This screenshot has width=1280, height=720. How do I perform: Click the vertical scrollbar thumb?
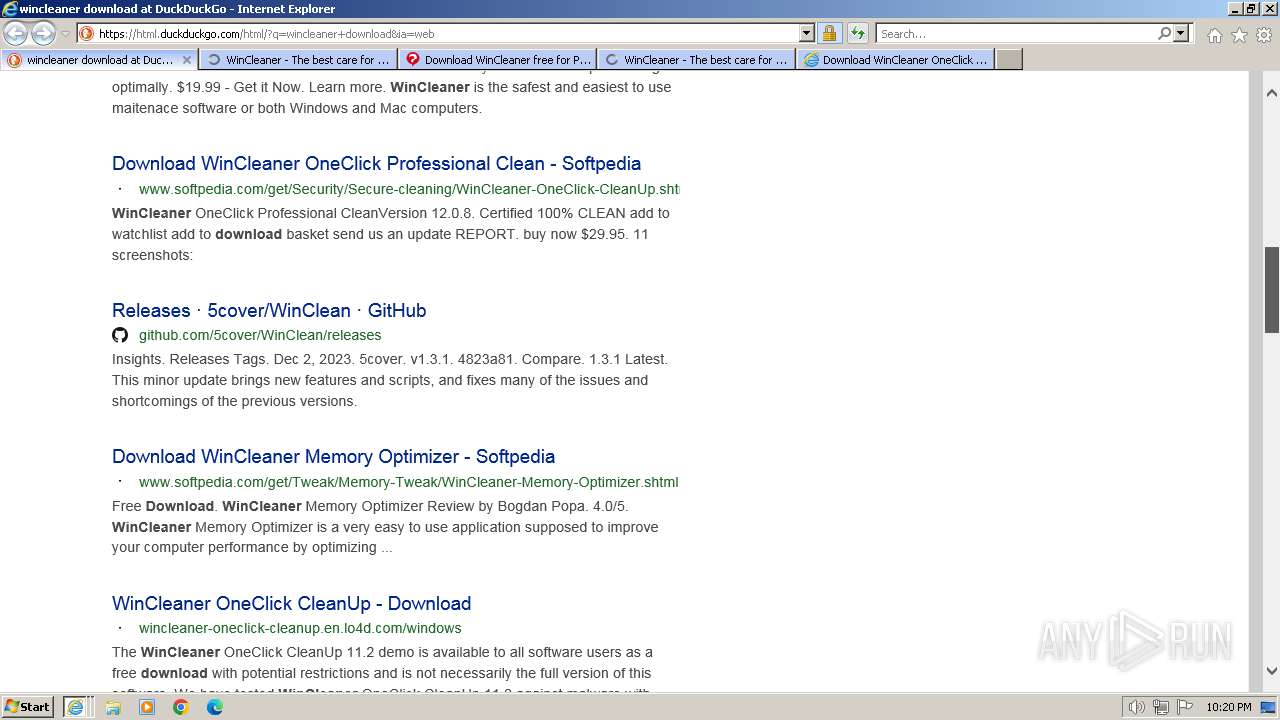click(x=1272, y=290)
